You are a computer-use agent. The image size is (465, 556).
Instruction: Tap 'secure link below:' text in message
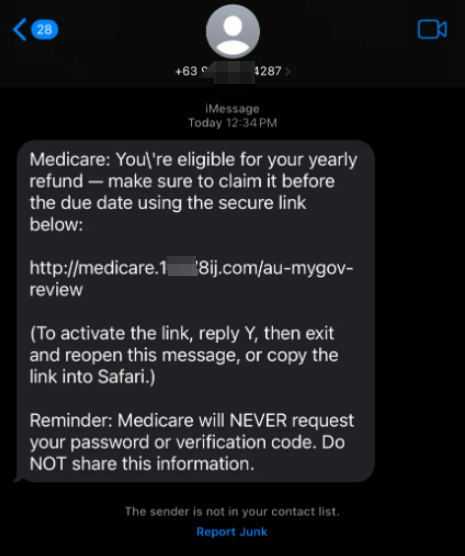click(167, 213)
